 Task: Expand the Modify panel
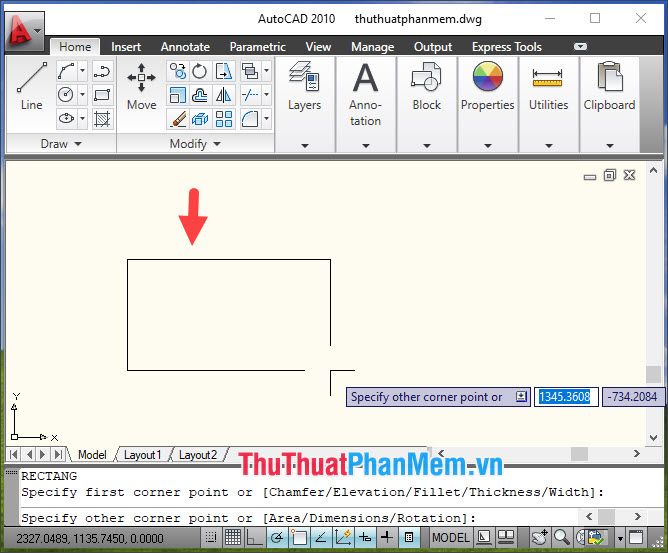coord(196,144)
